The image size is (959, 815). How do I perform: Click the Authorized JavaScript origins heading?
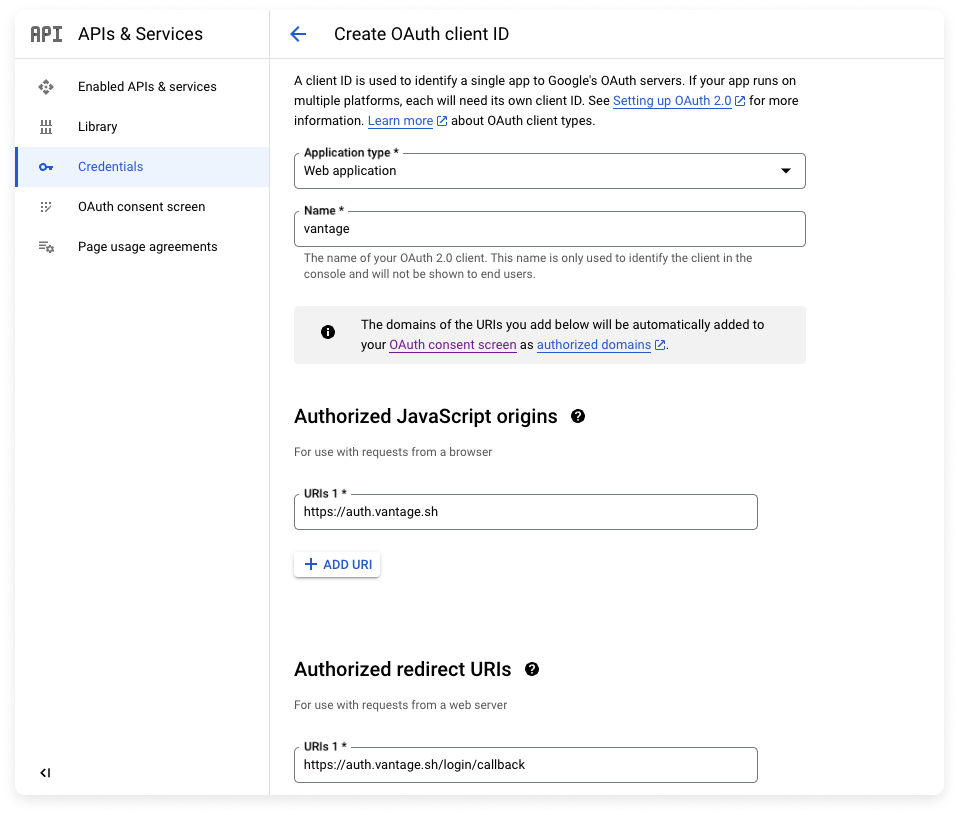point(426,416)
